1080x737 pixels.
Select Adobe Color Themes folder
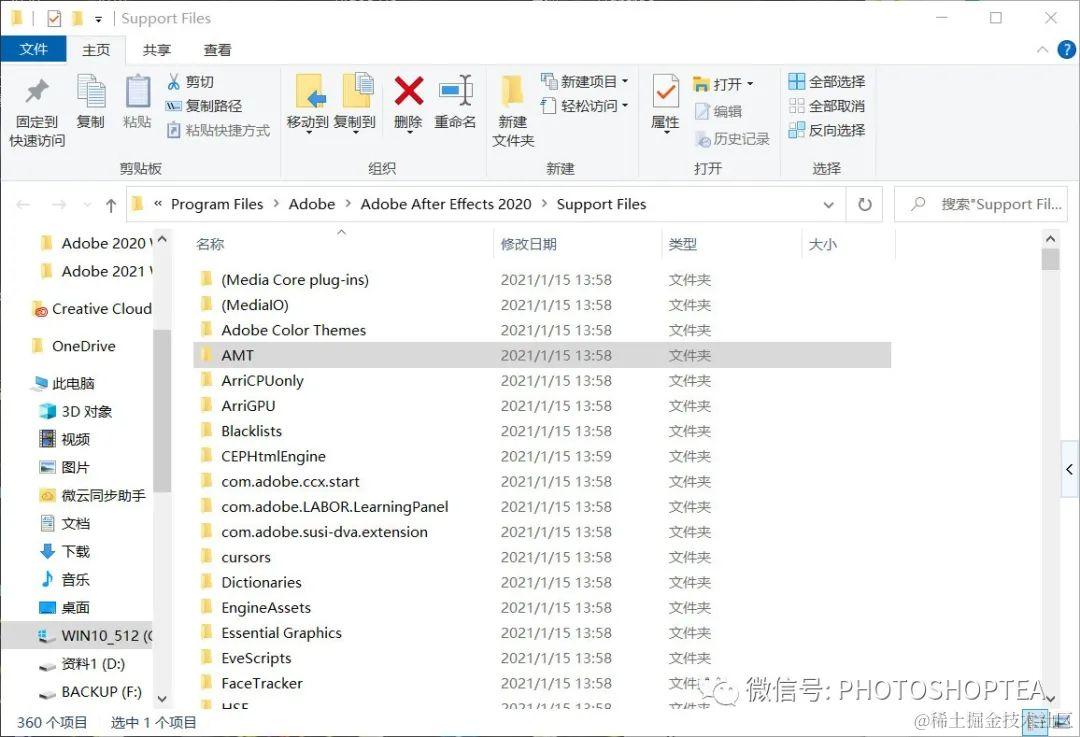541,330
